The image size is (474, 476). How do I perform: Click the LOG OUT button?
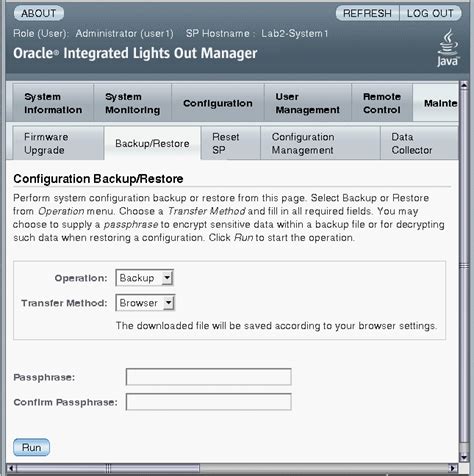pos(430,13)
